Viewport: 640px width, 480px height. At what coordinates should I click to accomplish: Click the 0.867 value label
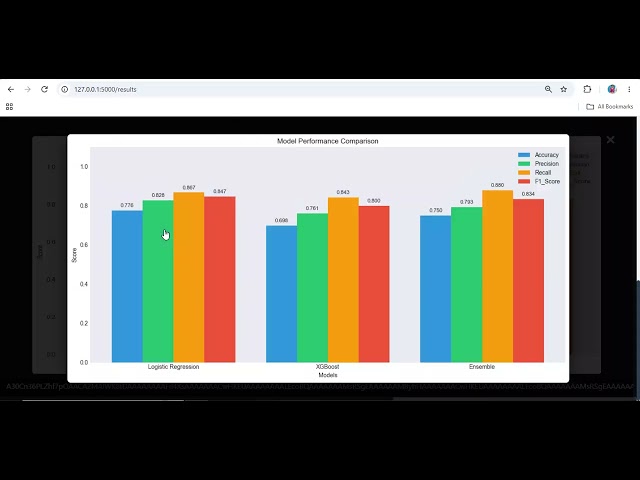[189, 188]
